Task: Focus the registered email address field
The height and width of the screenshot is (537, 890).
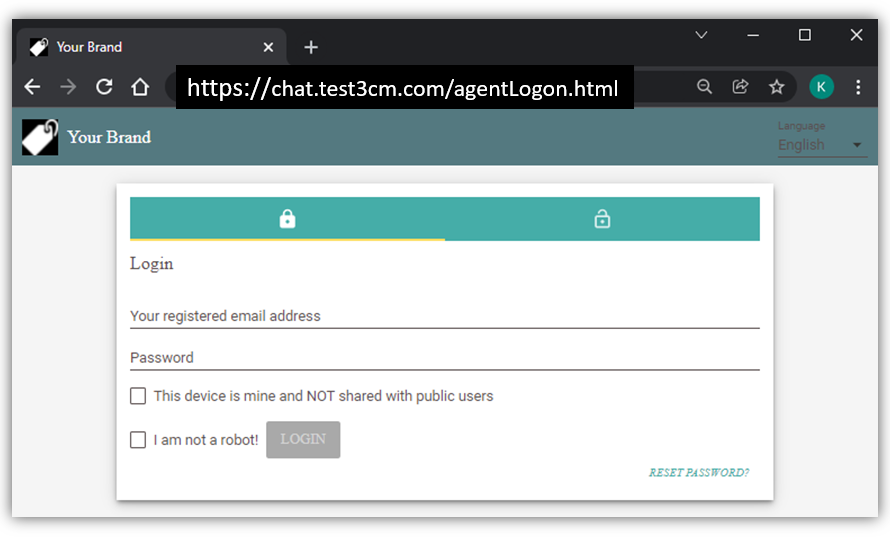Action: click(444, 316)
